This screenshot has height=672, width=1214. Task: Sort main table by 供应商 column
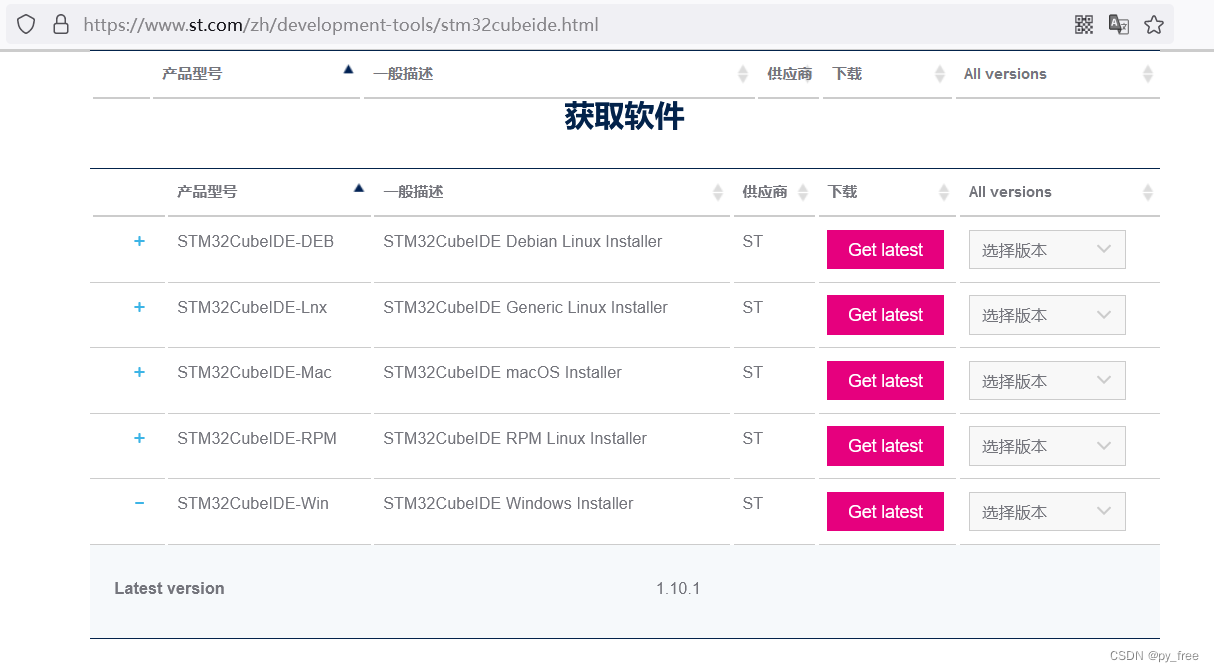click(774, 192)
